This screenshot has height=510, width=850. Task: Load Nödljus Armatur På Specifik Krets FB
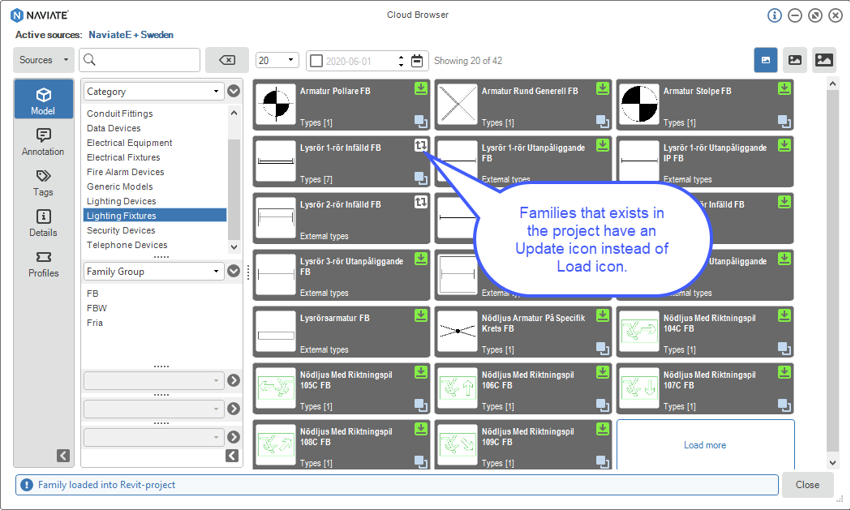[603, 315]
